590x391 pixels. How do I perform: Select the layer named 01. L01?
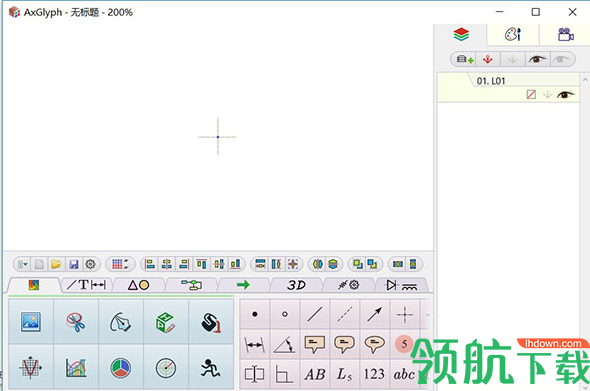click(x=508, y=87)
